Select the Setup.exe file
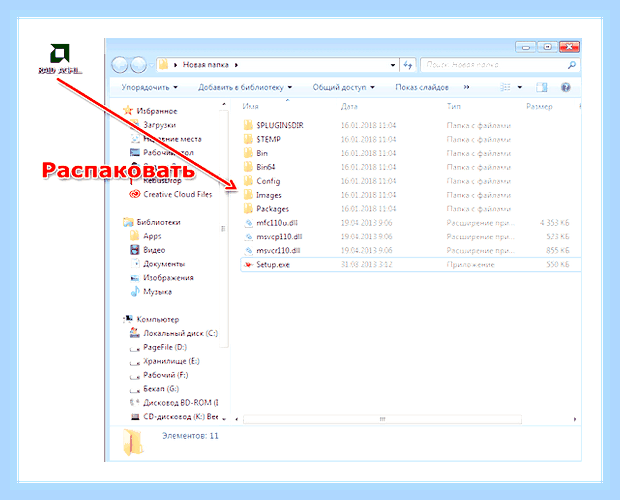 point(410,264)
